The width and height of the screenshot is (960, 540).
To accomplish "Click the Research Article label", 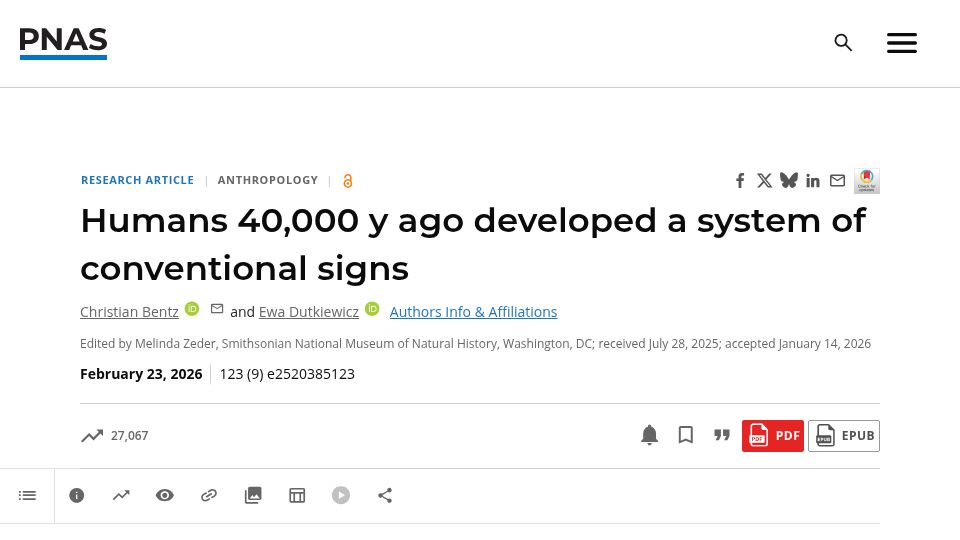I will pos(137,180).
